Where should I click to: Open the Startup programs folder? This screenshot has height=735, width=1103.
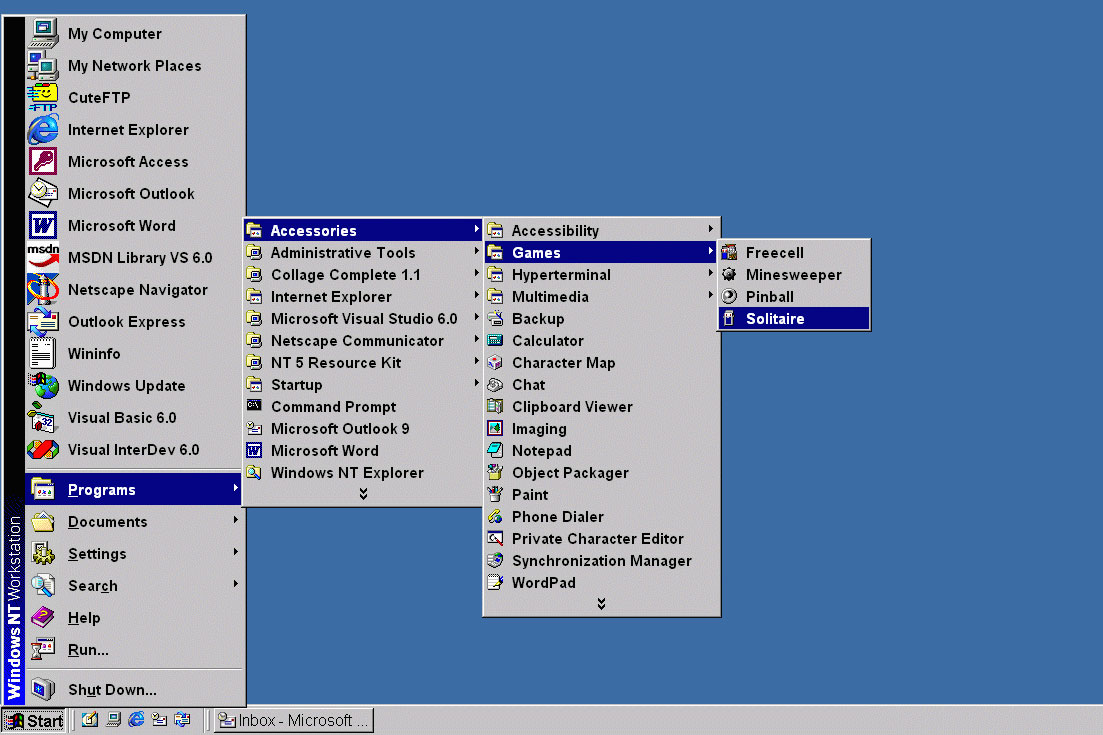point(363,384)
